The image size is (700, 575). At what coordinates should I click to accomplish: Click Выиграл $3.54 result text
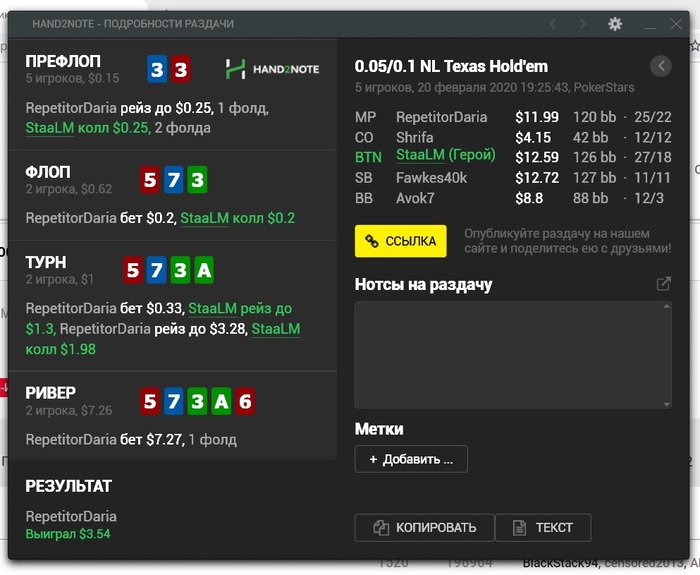point(68,534)
